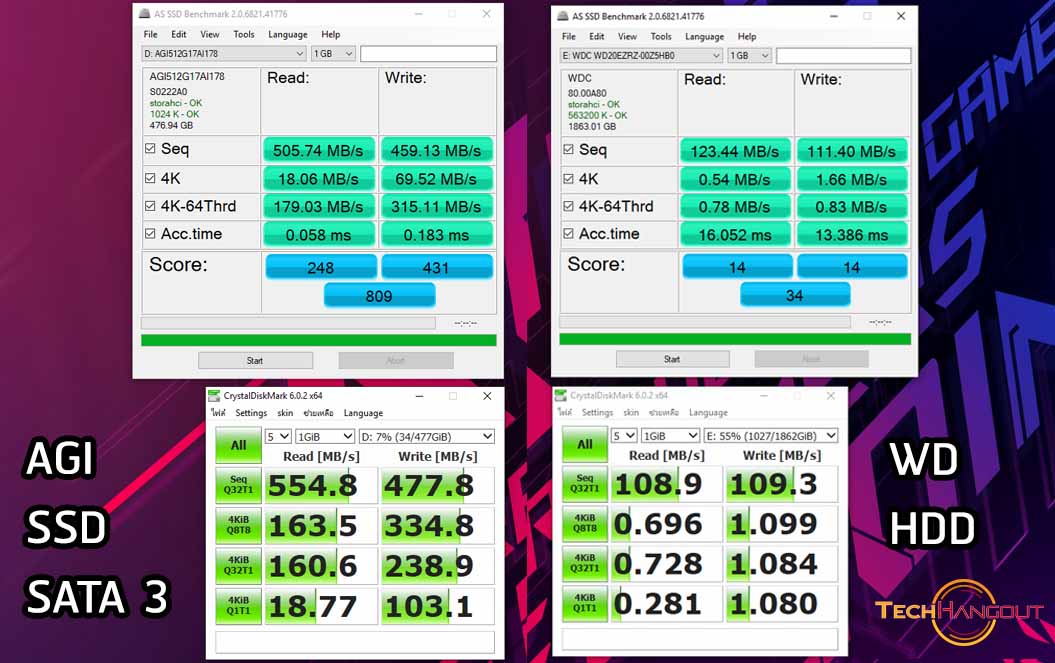1055x663 pixels.
Task: Open View menu in AGI AS SSD window
Action: click(209, 34)
